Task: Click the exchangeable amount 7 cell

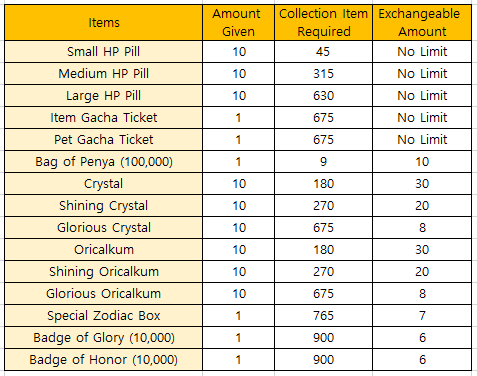Action: click(422, 316)
